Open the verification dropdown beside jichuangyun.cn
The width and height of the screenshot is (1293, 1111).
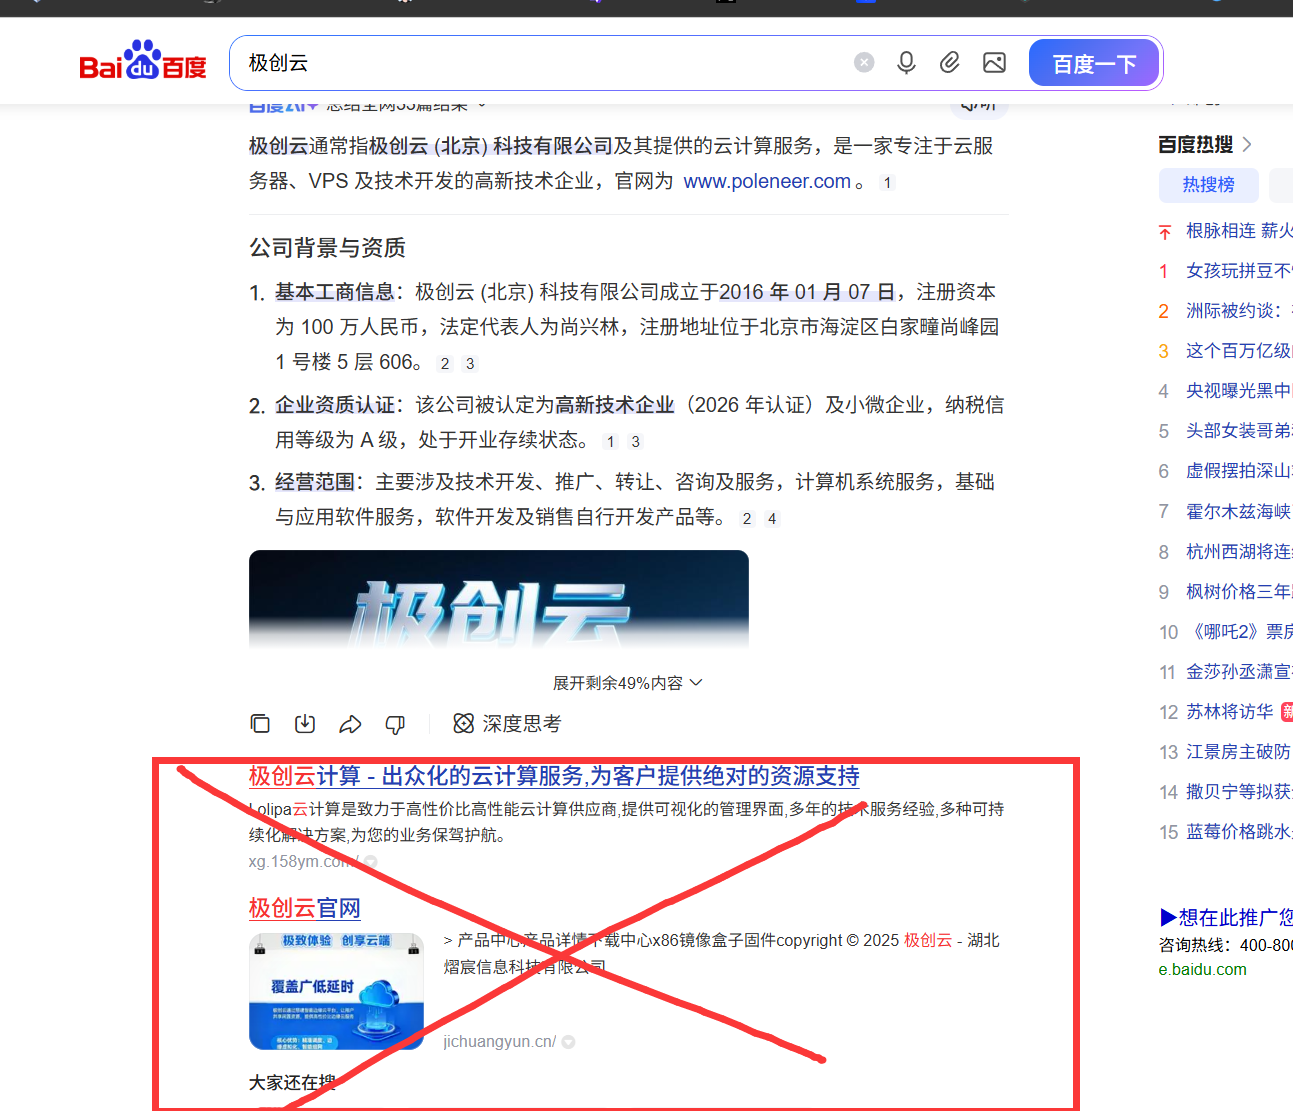[569, 1042]
